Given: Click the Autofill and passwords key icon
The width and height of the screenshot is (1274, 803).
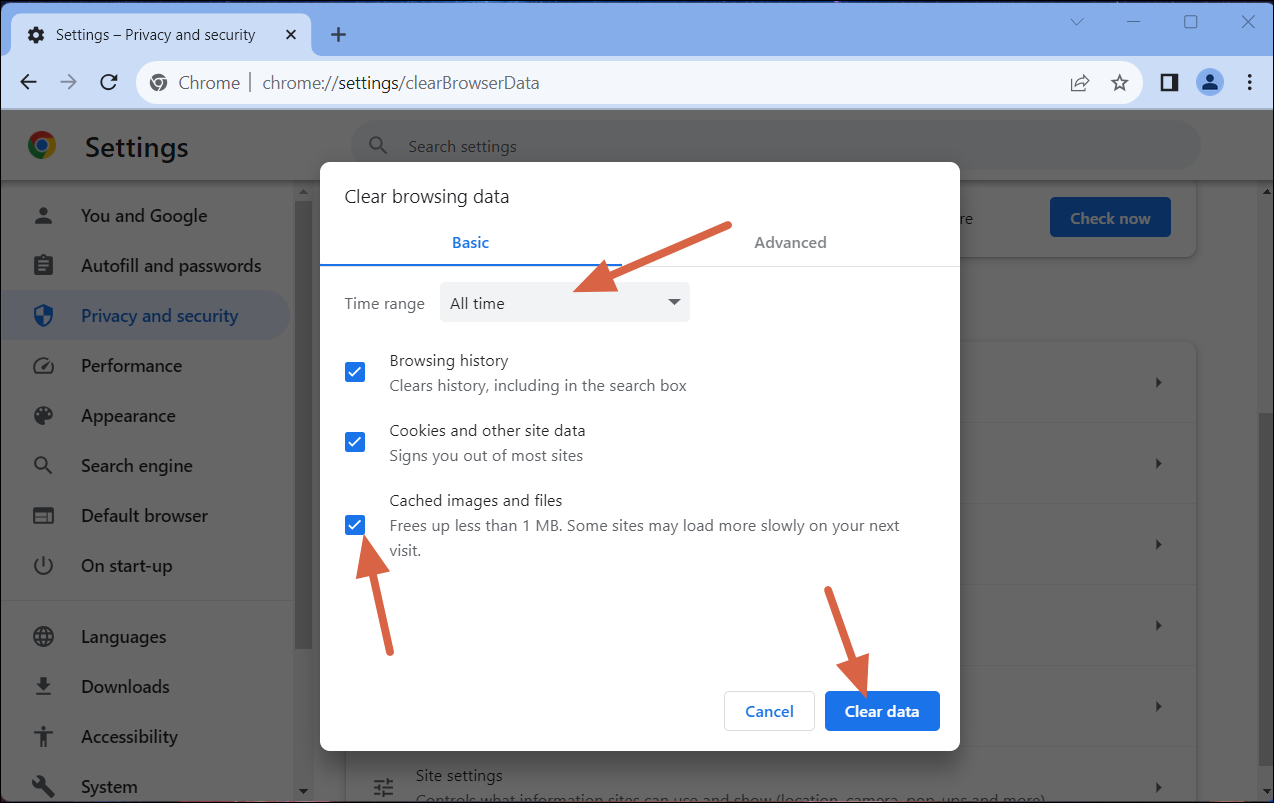Looking at the screenshot, I should click(x=44, y=265).
